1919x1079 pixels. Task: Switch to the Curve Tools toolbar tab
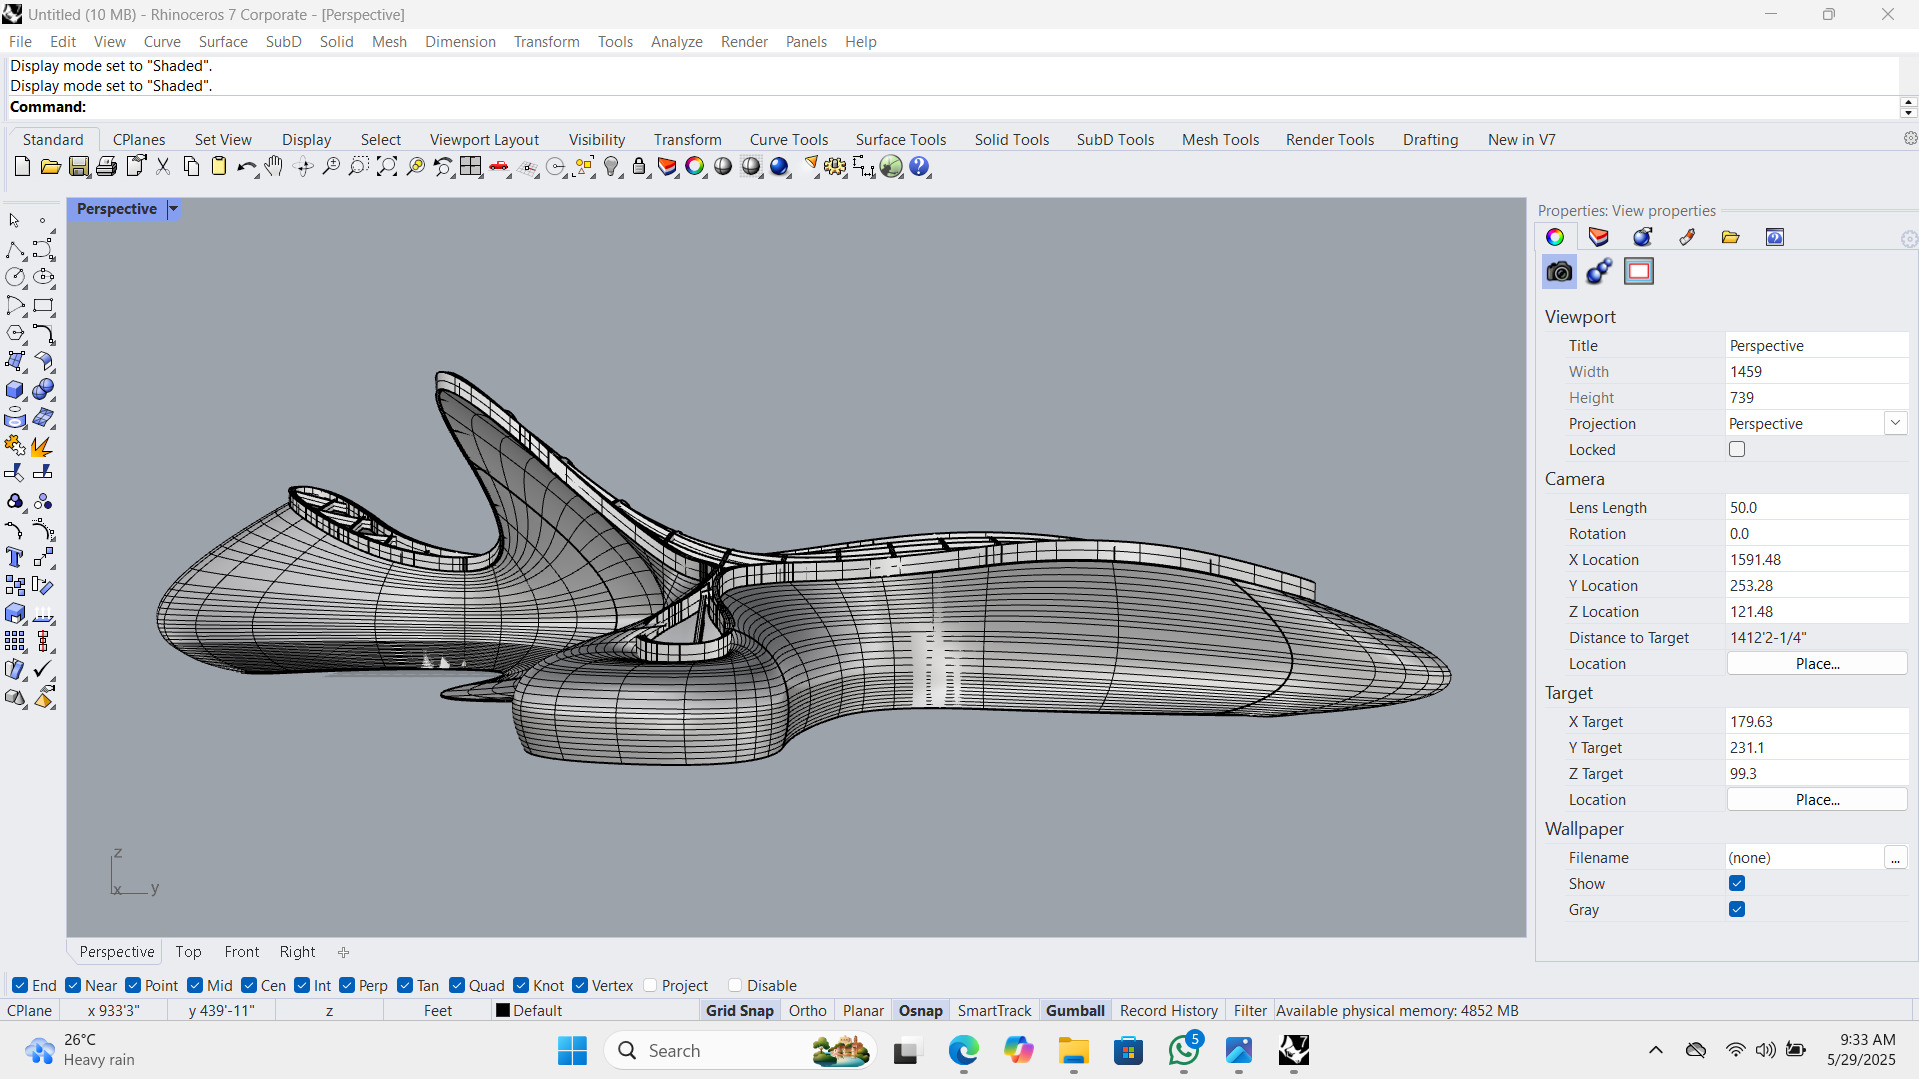click(x=789, y=140)
